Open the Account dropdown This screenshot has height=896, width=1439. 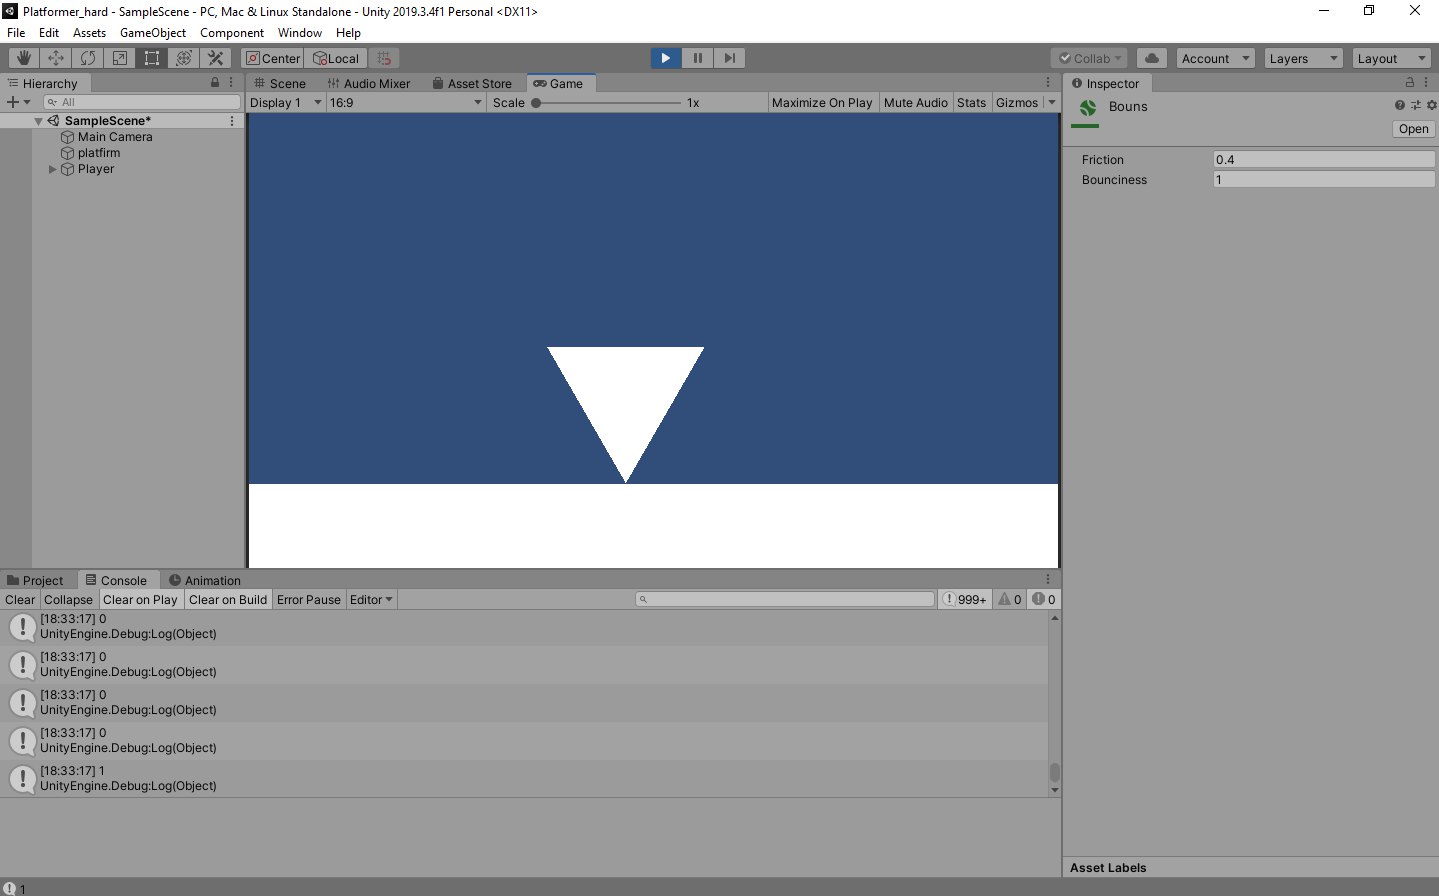click(1215, 58)
